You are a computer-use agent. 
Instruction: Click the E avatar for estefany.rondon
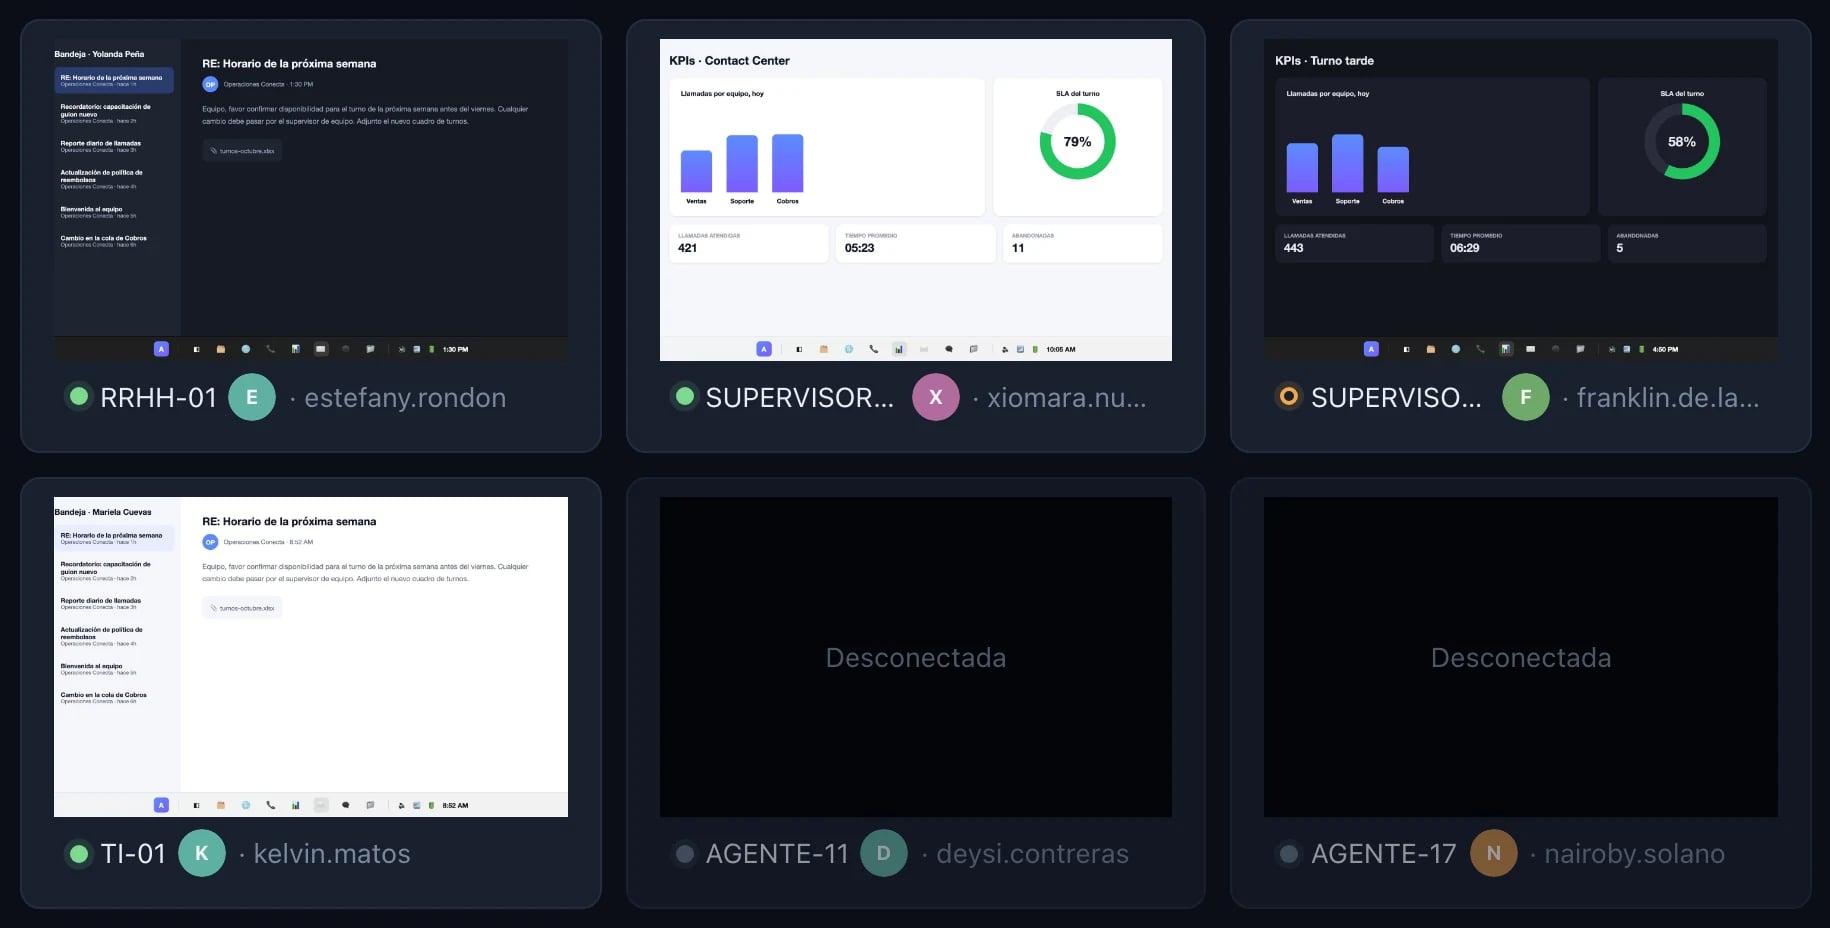(x=252, y=397)
